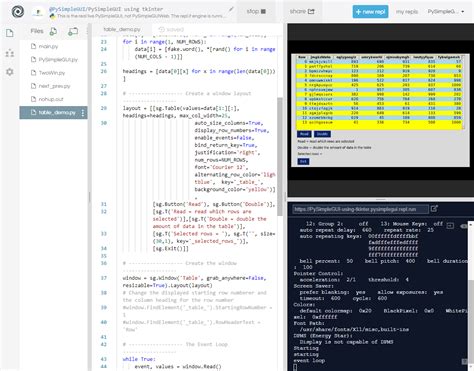Click the Double button in output window
Image resolution: width=474 pixels, height=371 pixels.
click(322, 134)
